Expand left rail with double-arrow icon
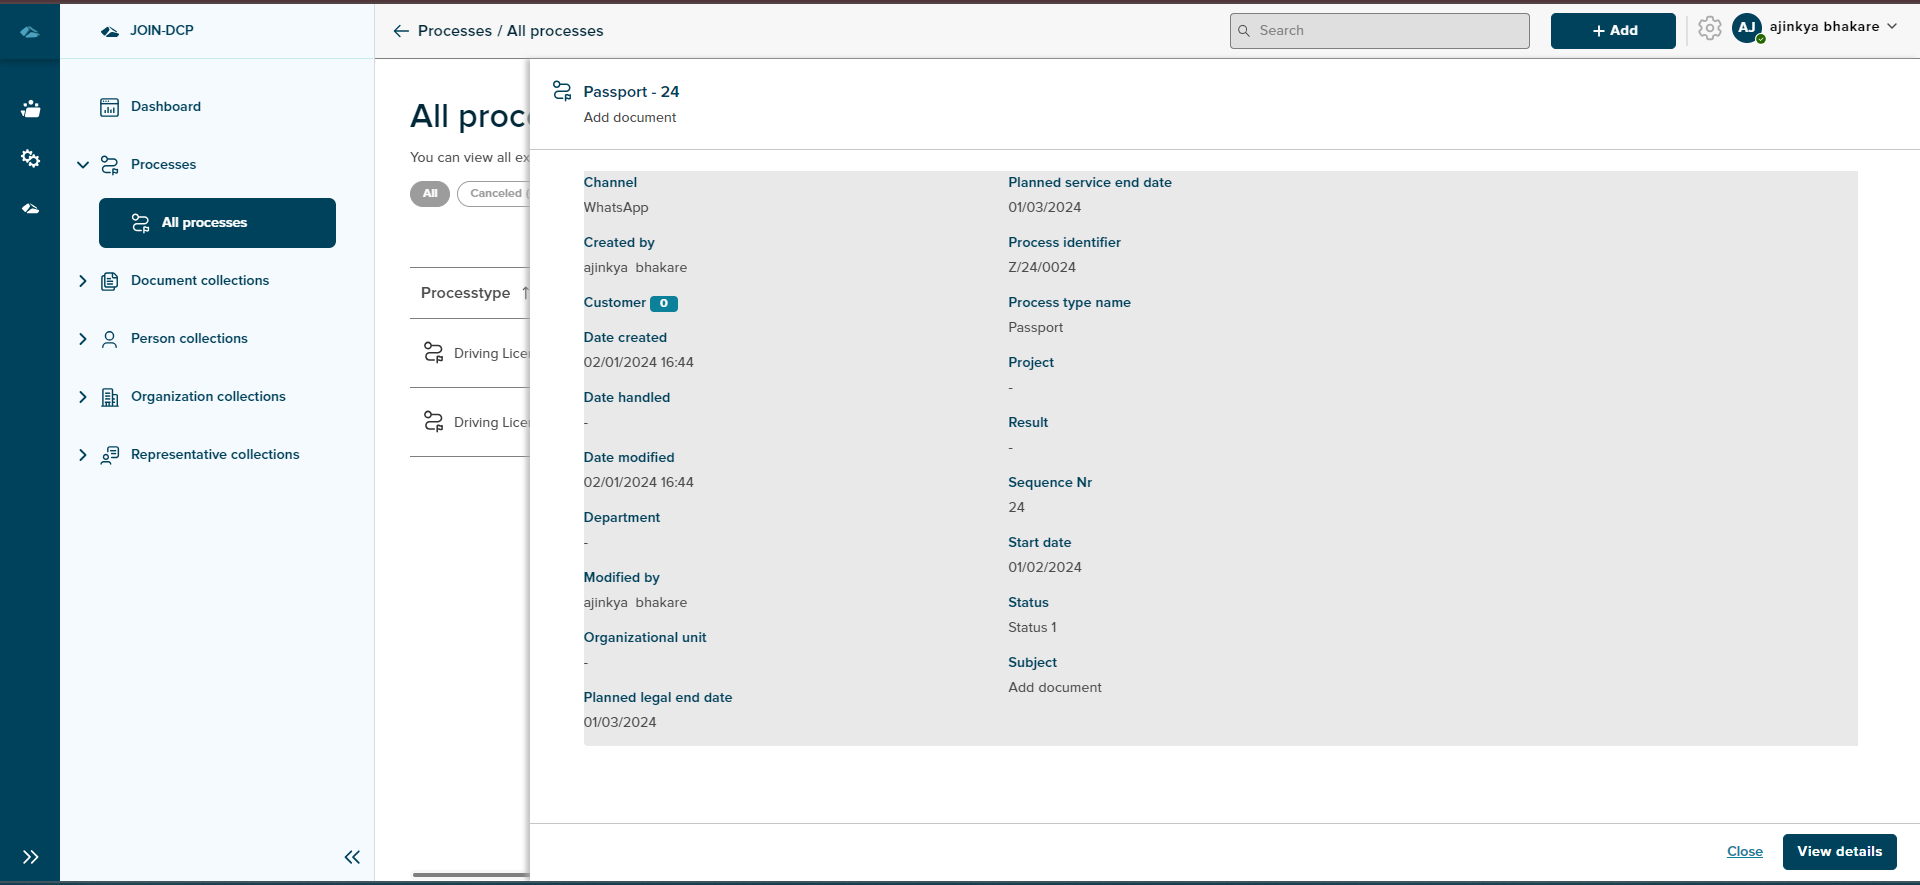The height and width of the screenshot is (885, 1920). 30,857
